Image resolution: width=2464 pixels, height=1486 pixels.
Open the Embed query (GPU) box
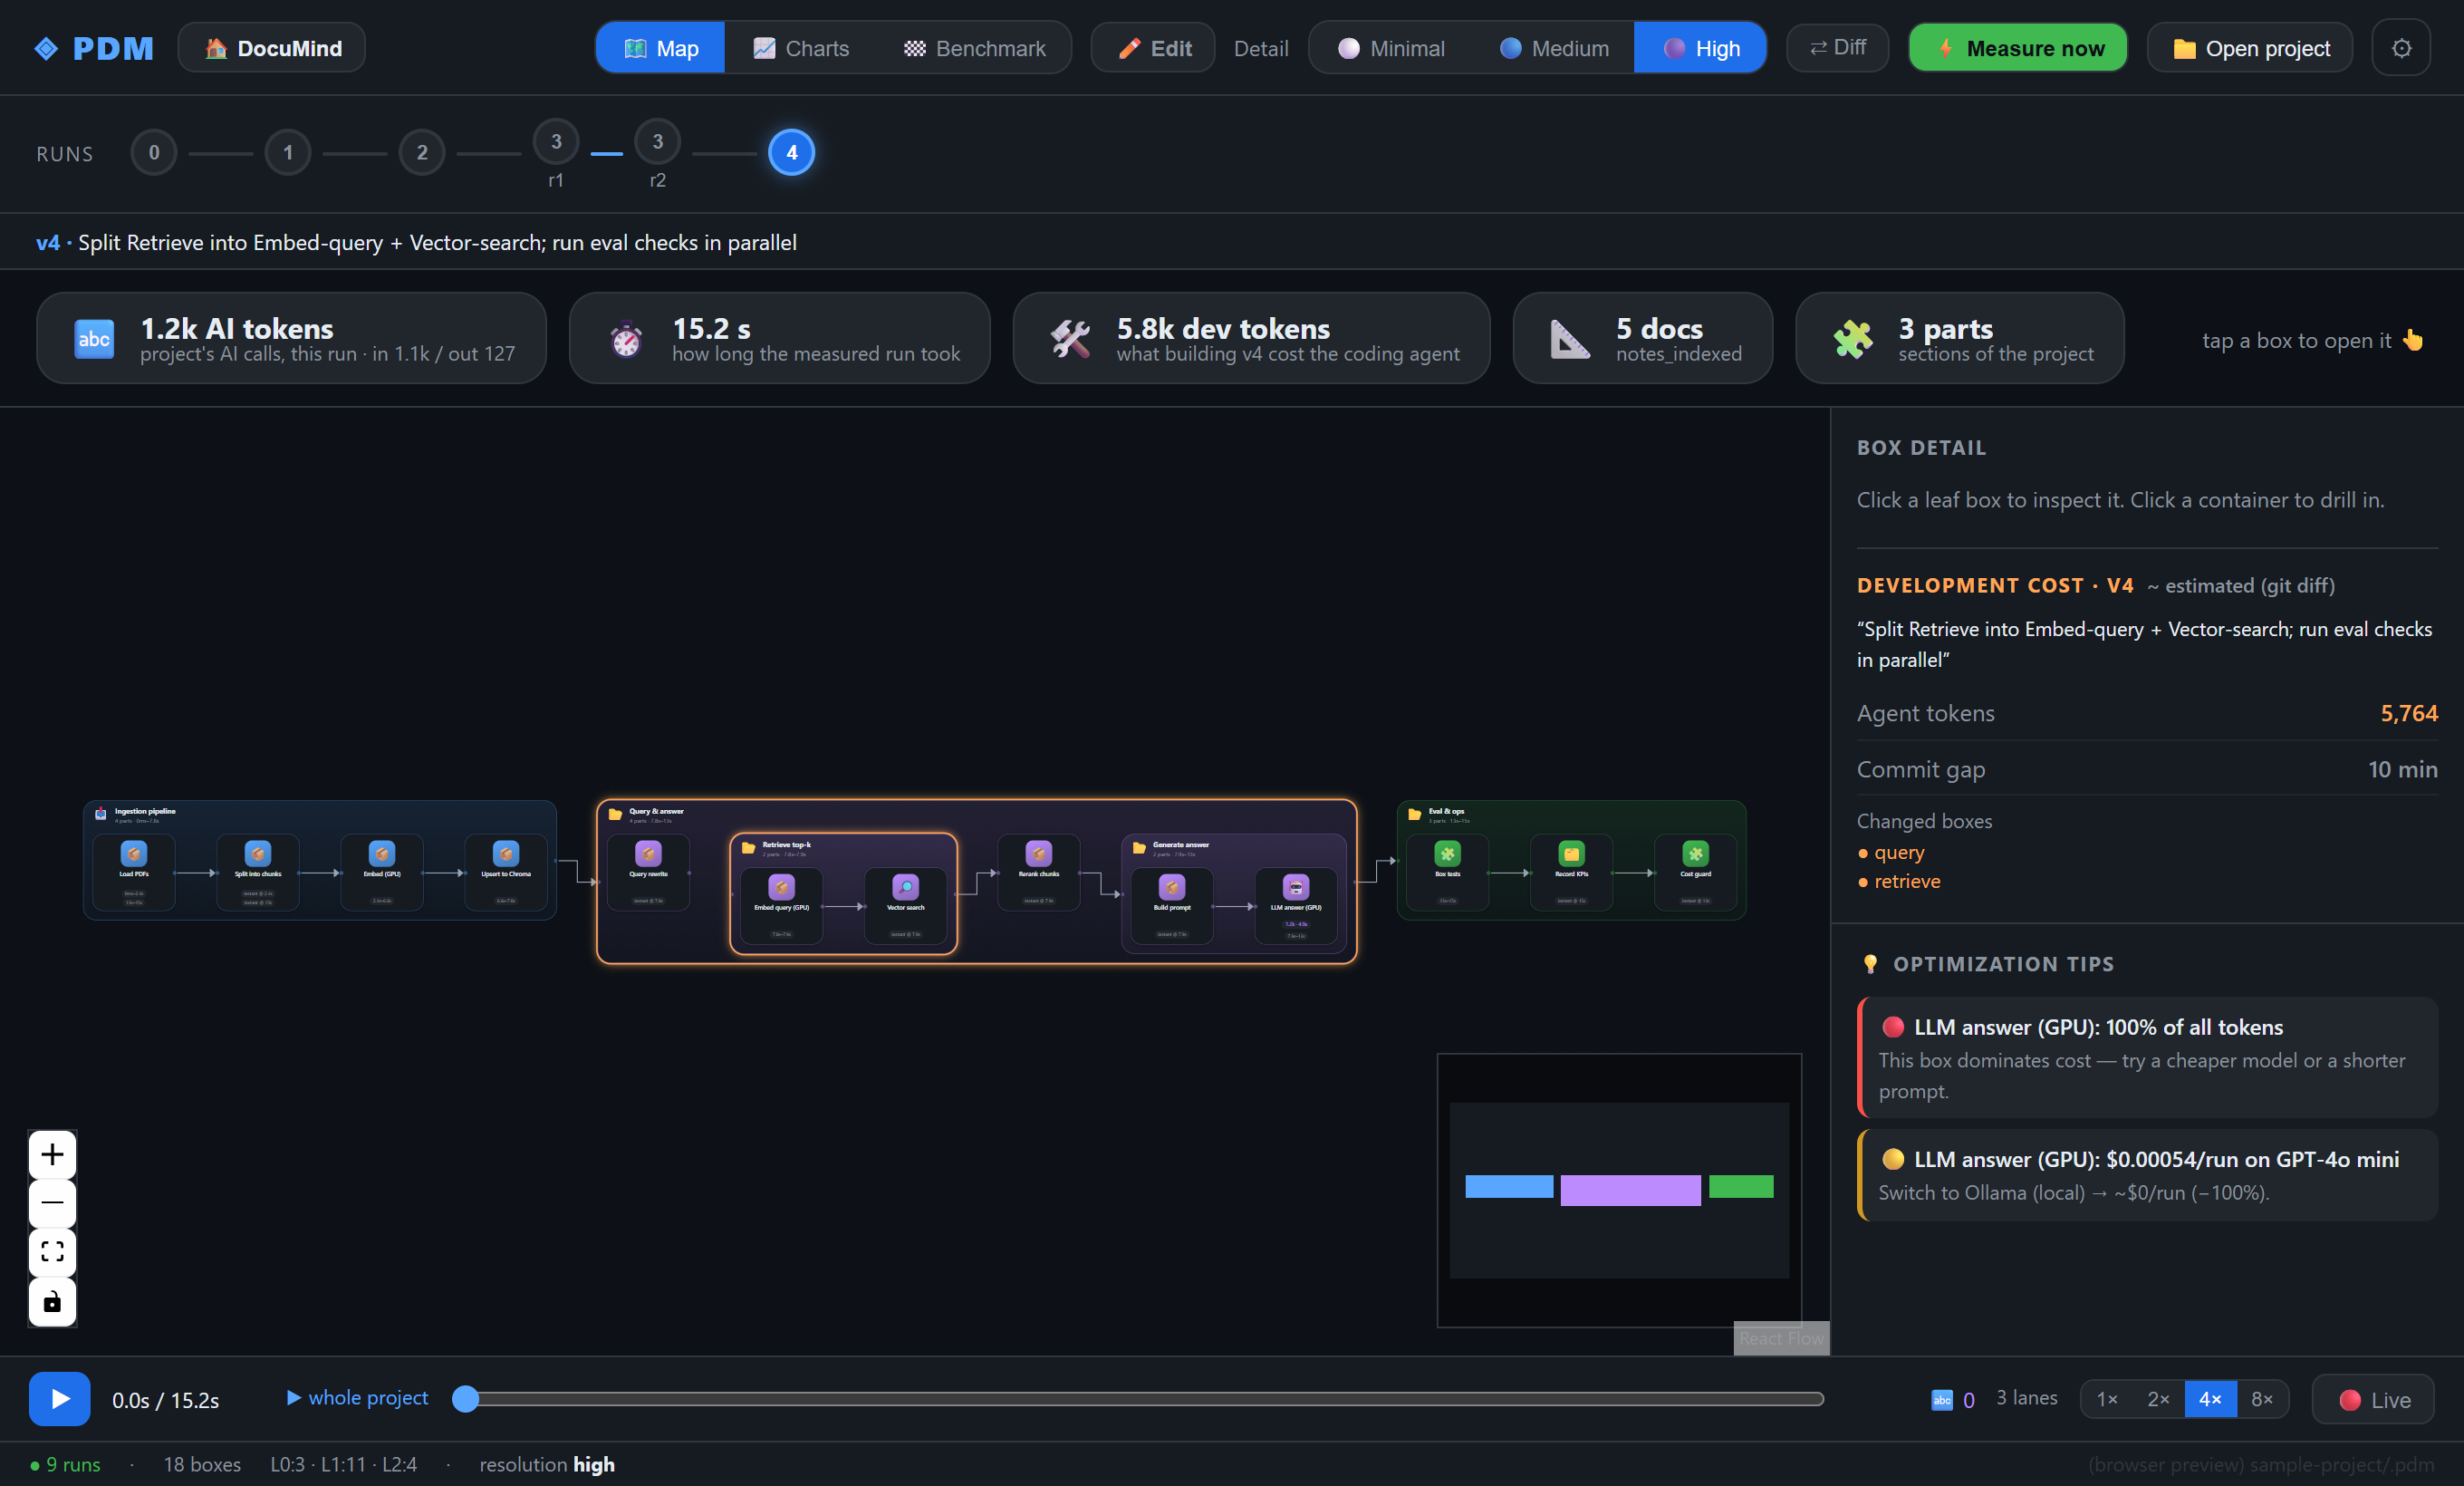pyautogui.click(x=781, y=906)
